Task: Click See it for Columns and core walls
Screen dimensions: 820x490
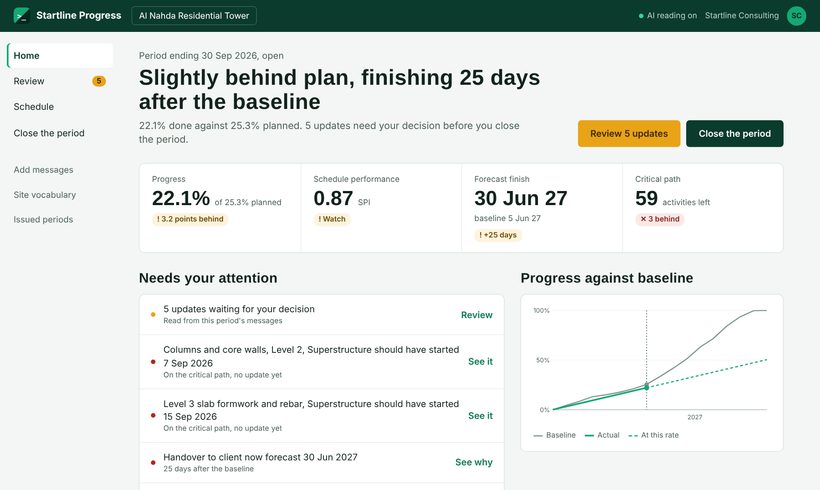Action: tap(480, 361)
